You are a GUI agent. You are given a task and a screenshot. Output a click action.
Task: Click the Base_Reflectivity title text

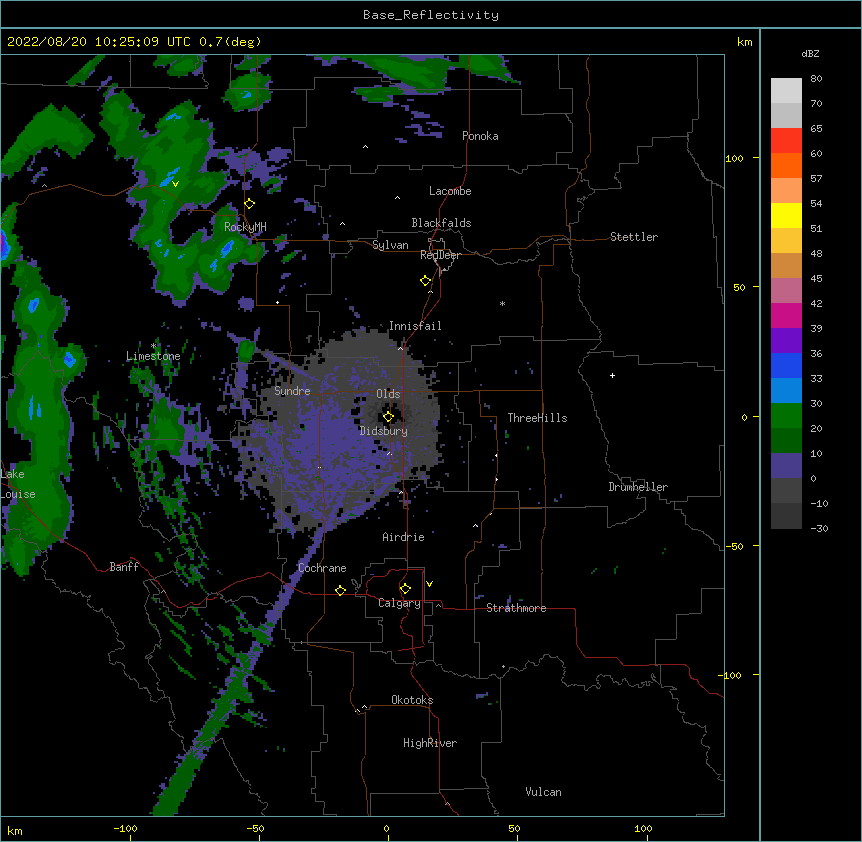431,15
